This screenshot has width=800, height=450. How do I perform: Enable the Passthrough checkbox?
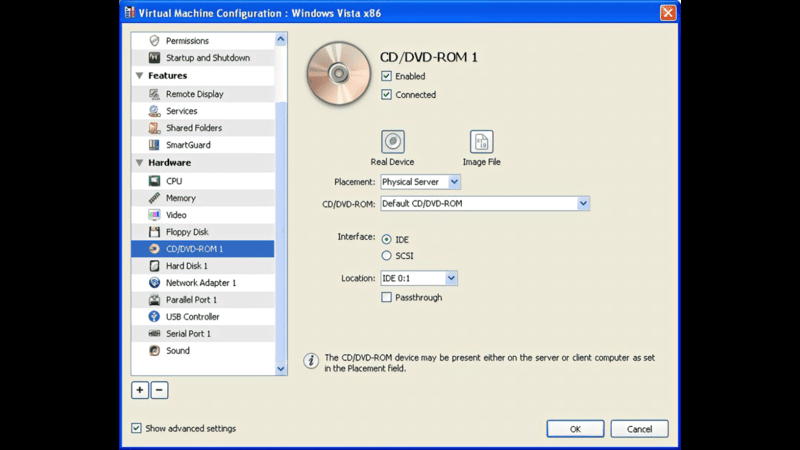[386, 297]
